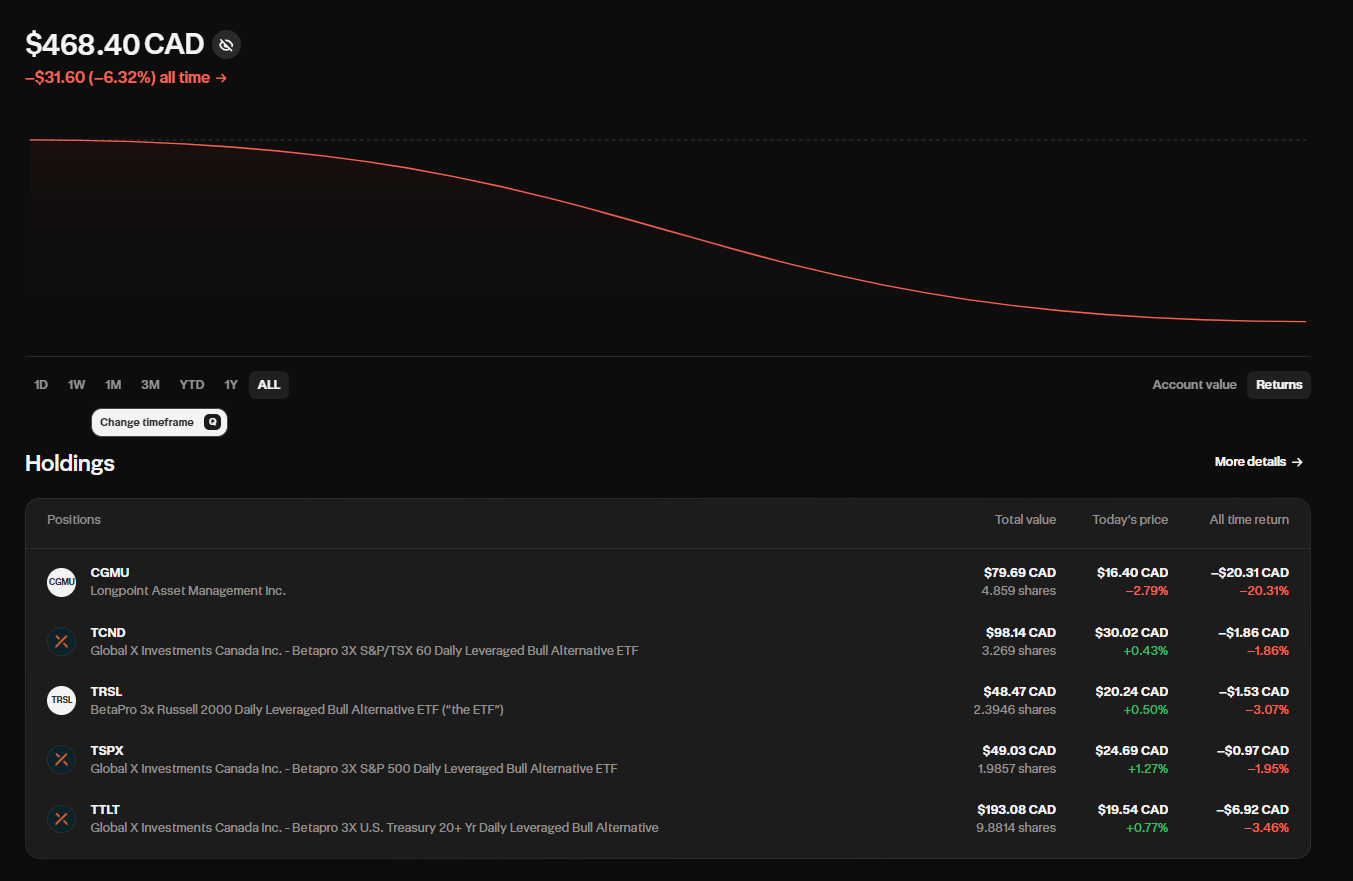Choose the ALL timeframe
Image resolution: width=1353 pixels, height=881 pixels.
coord(268,385)
